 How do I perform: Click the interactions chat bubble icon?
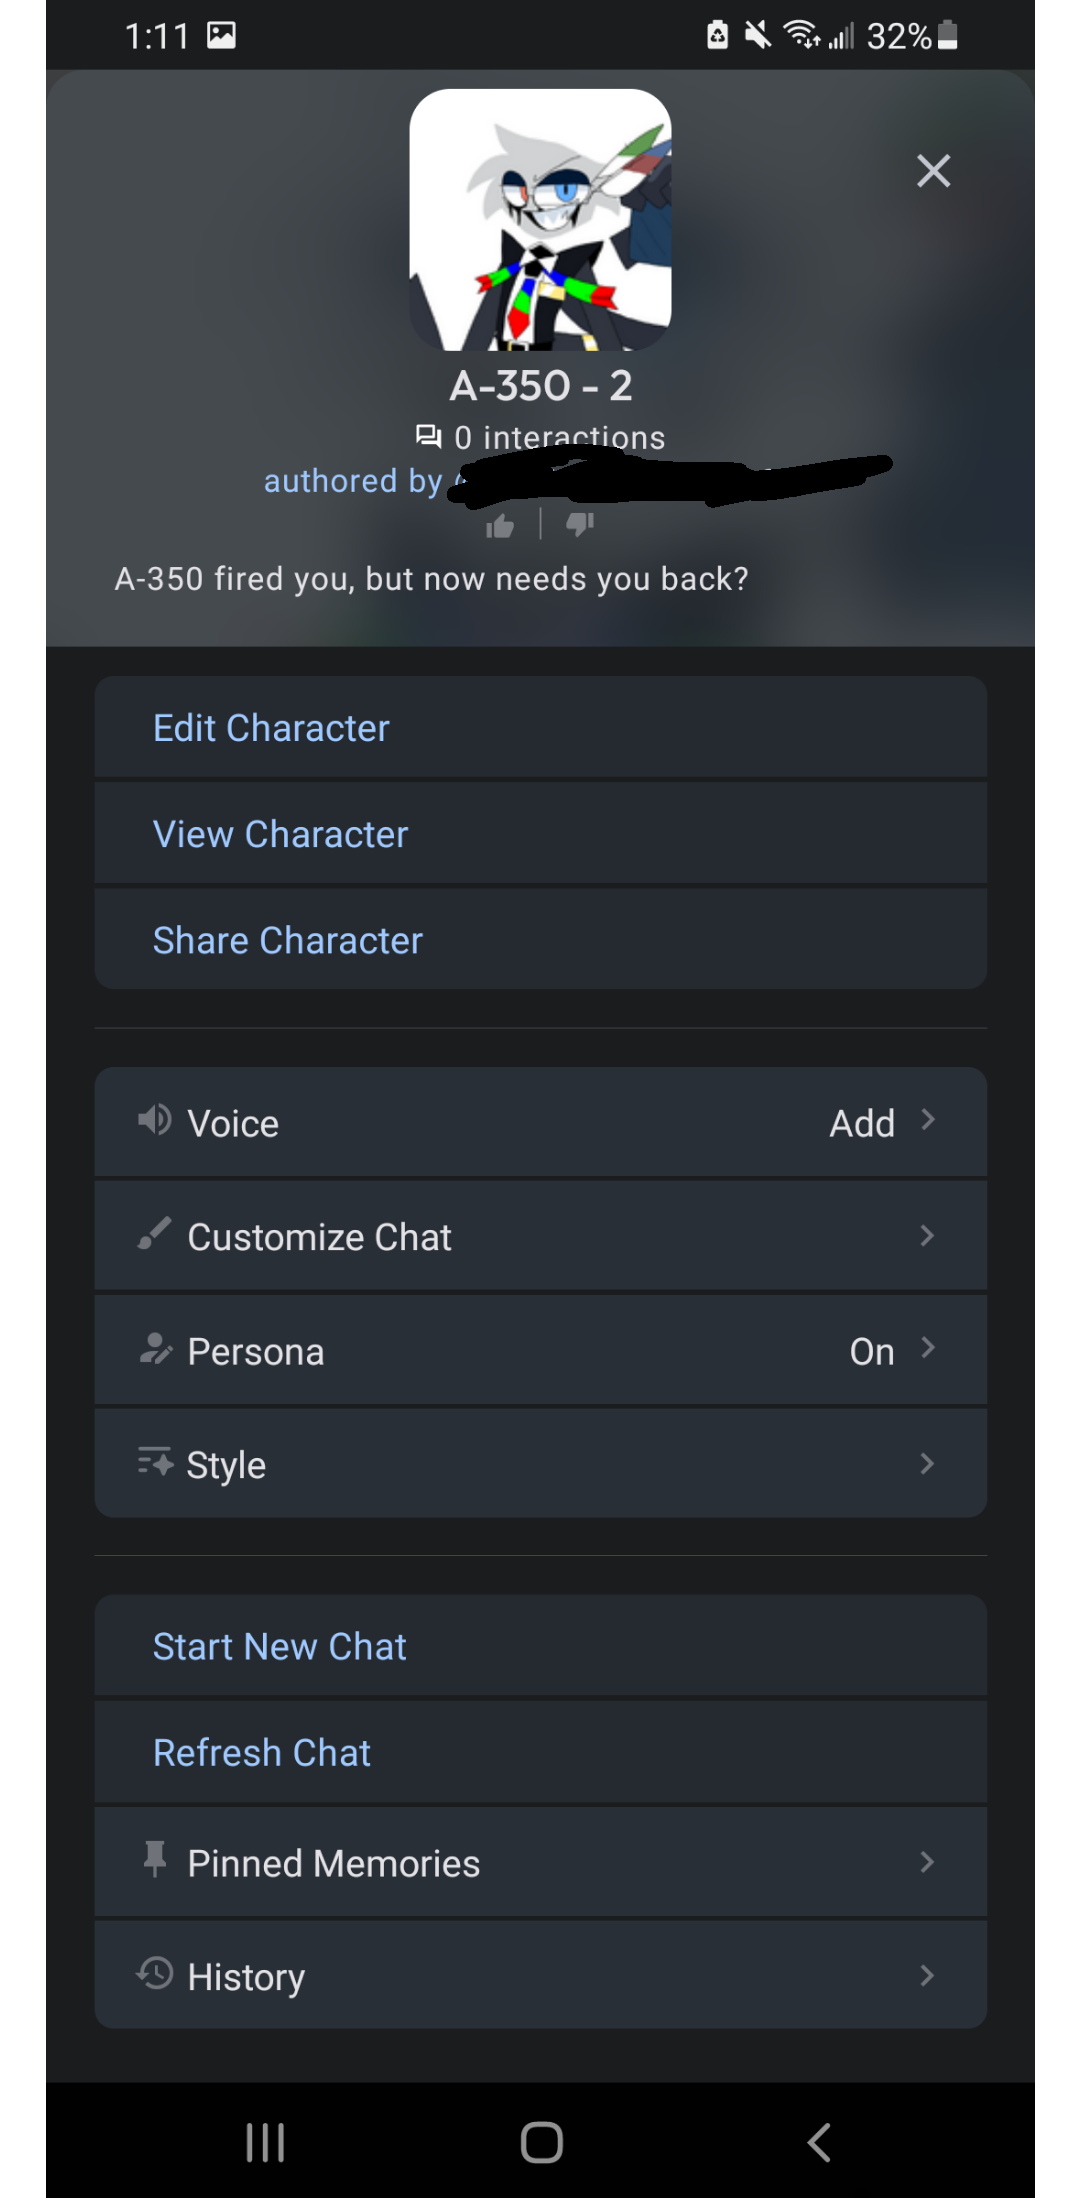[x=430, y=437]
